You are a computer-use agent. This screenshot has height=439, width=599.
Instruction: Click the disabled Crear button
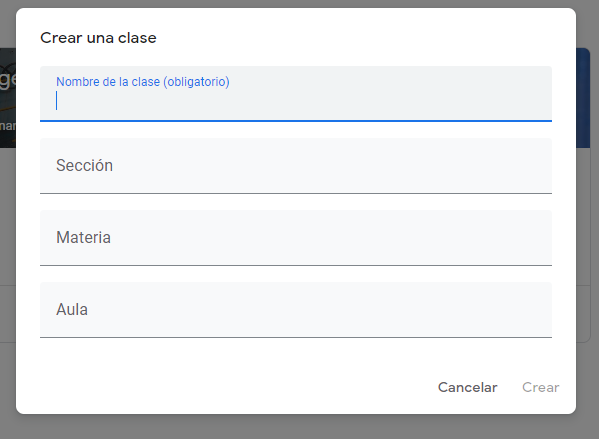pos(541,387)
